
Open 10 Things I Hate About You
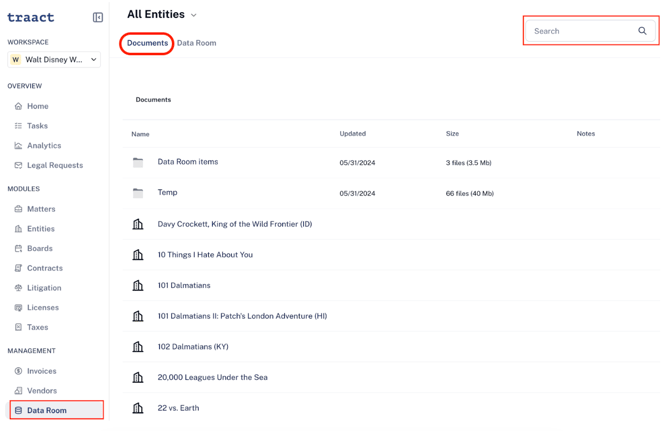[x=205, y=255]
